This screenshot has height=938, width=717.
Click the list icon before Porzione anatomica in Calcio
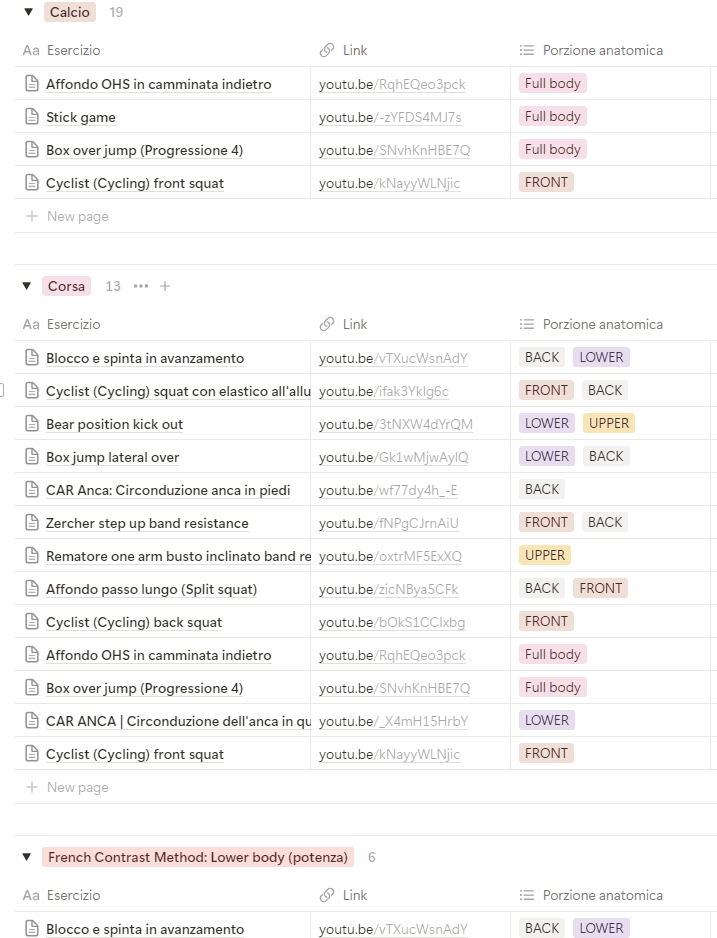coord(527,50)
